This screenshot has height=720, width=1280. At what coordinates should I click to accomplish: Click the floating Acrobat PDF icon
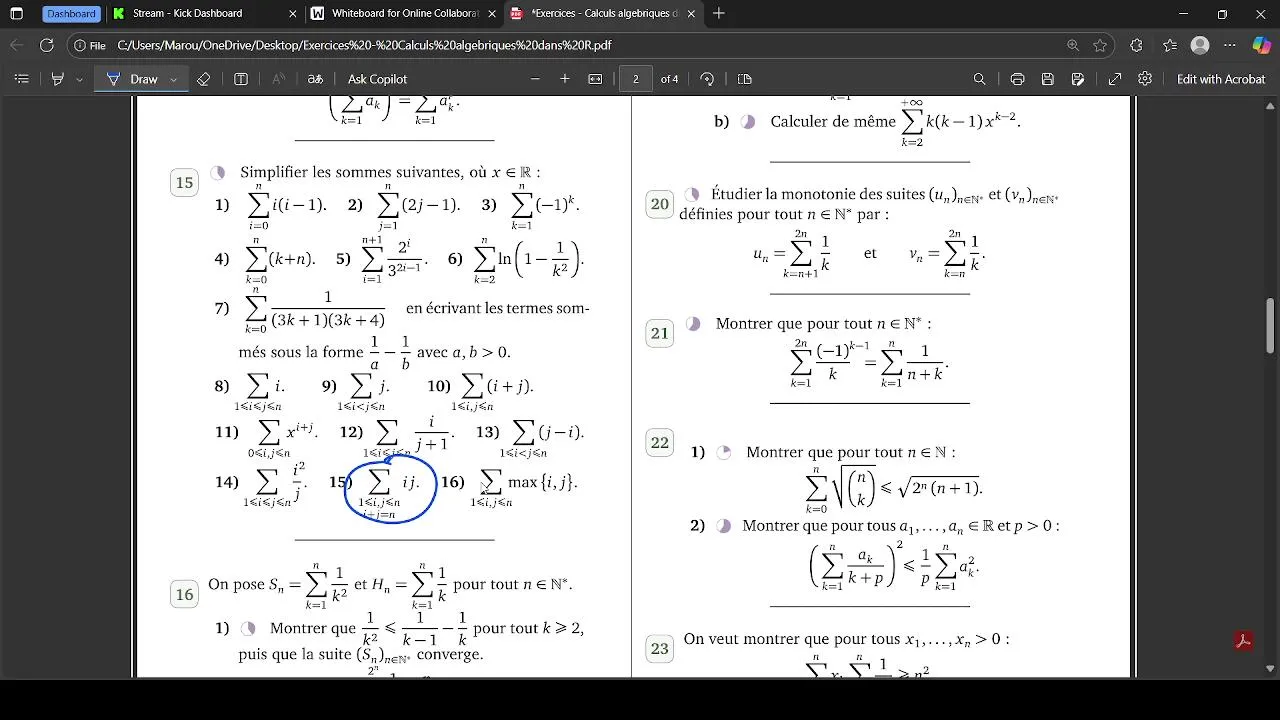(x=1244, y=642)
